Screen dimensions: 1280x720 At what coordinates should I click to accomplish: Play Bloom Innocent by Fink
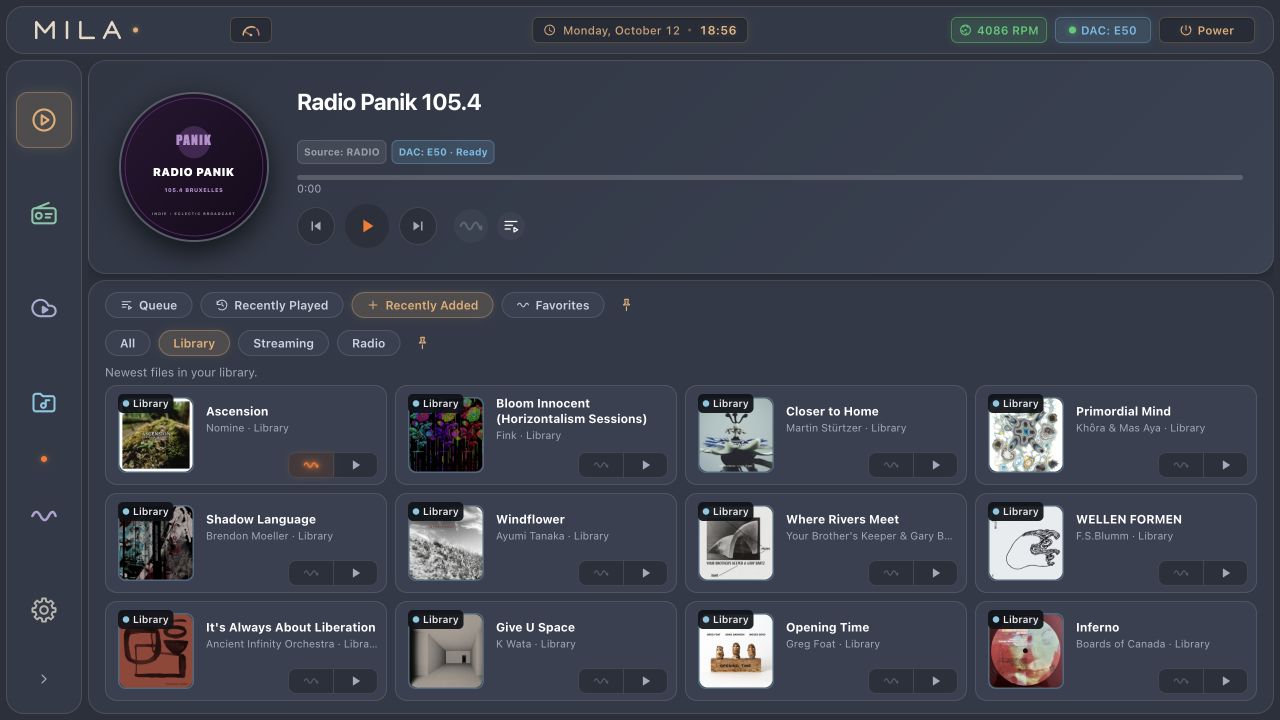(x=646, y=465)
